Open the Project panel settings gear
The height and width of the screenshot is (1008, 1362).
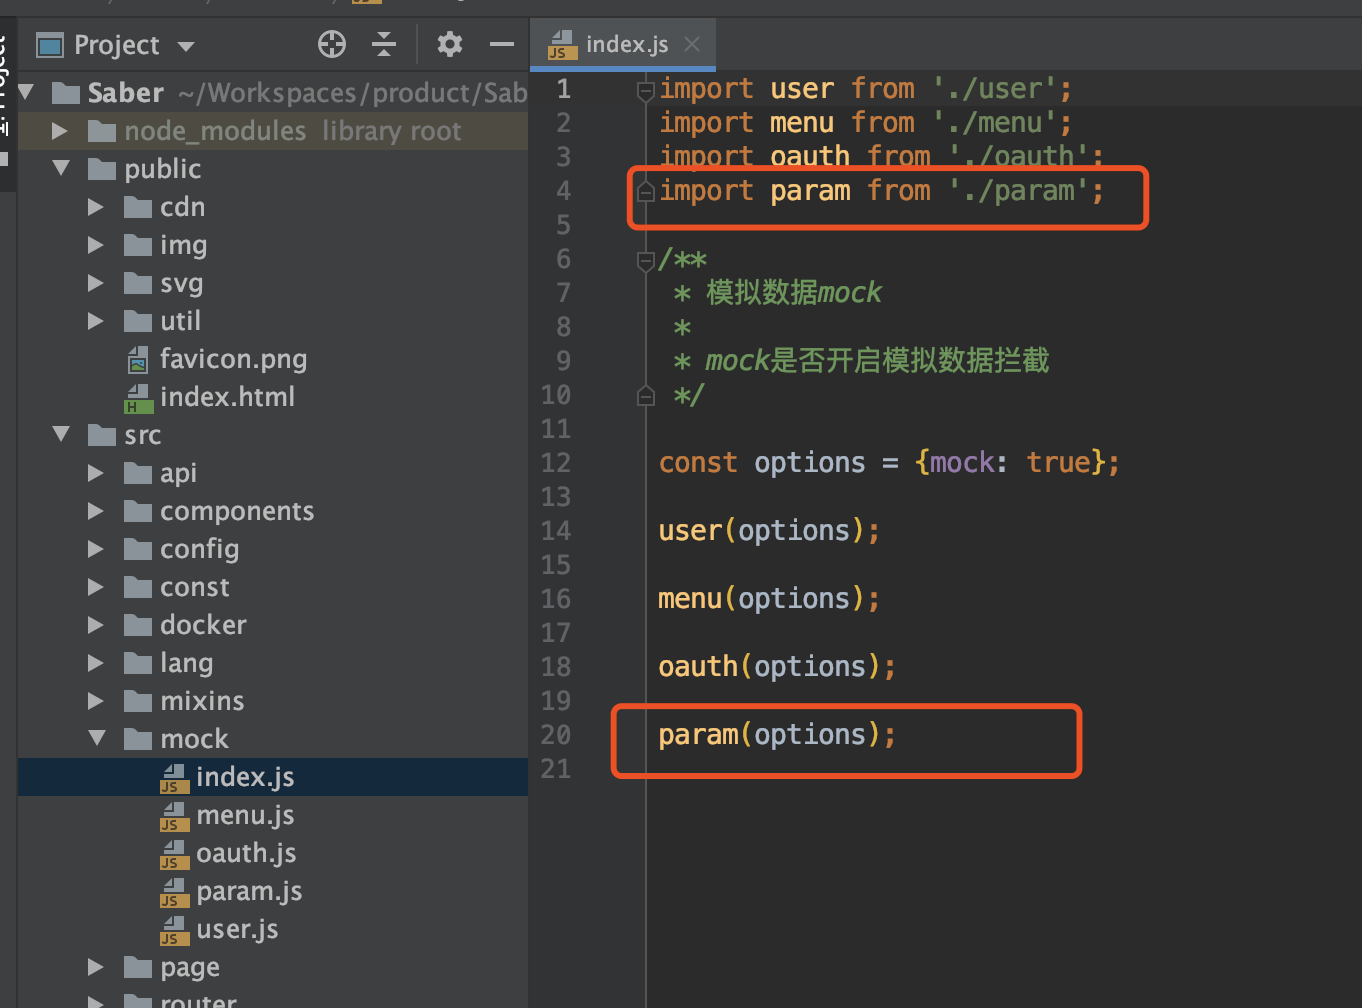pos(450,44)
